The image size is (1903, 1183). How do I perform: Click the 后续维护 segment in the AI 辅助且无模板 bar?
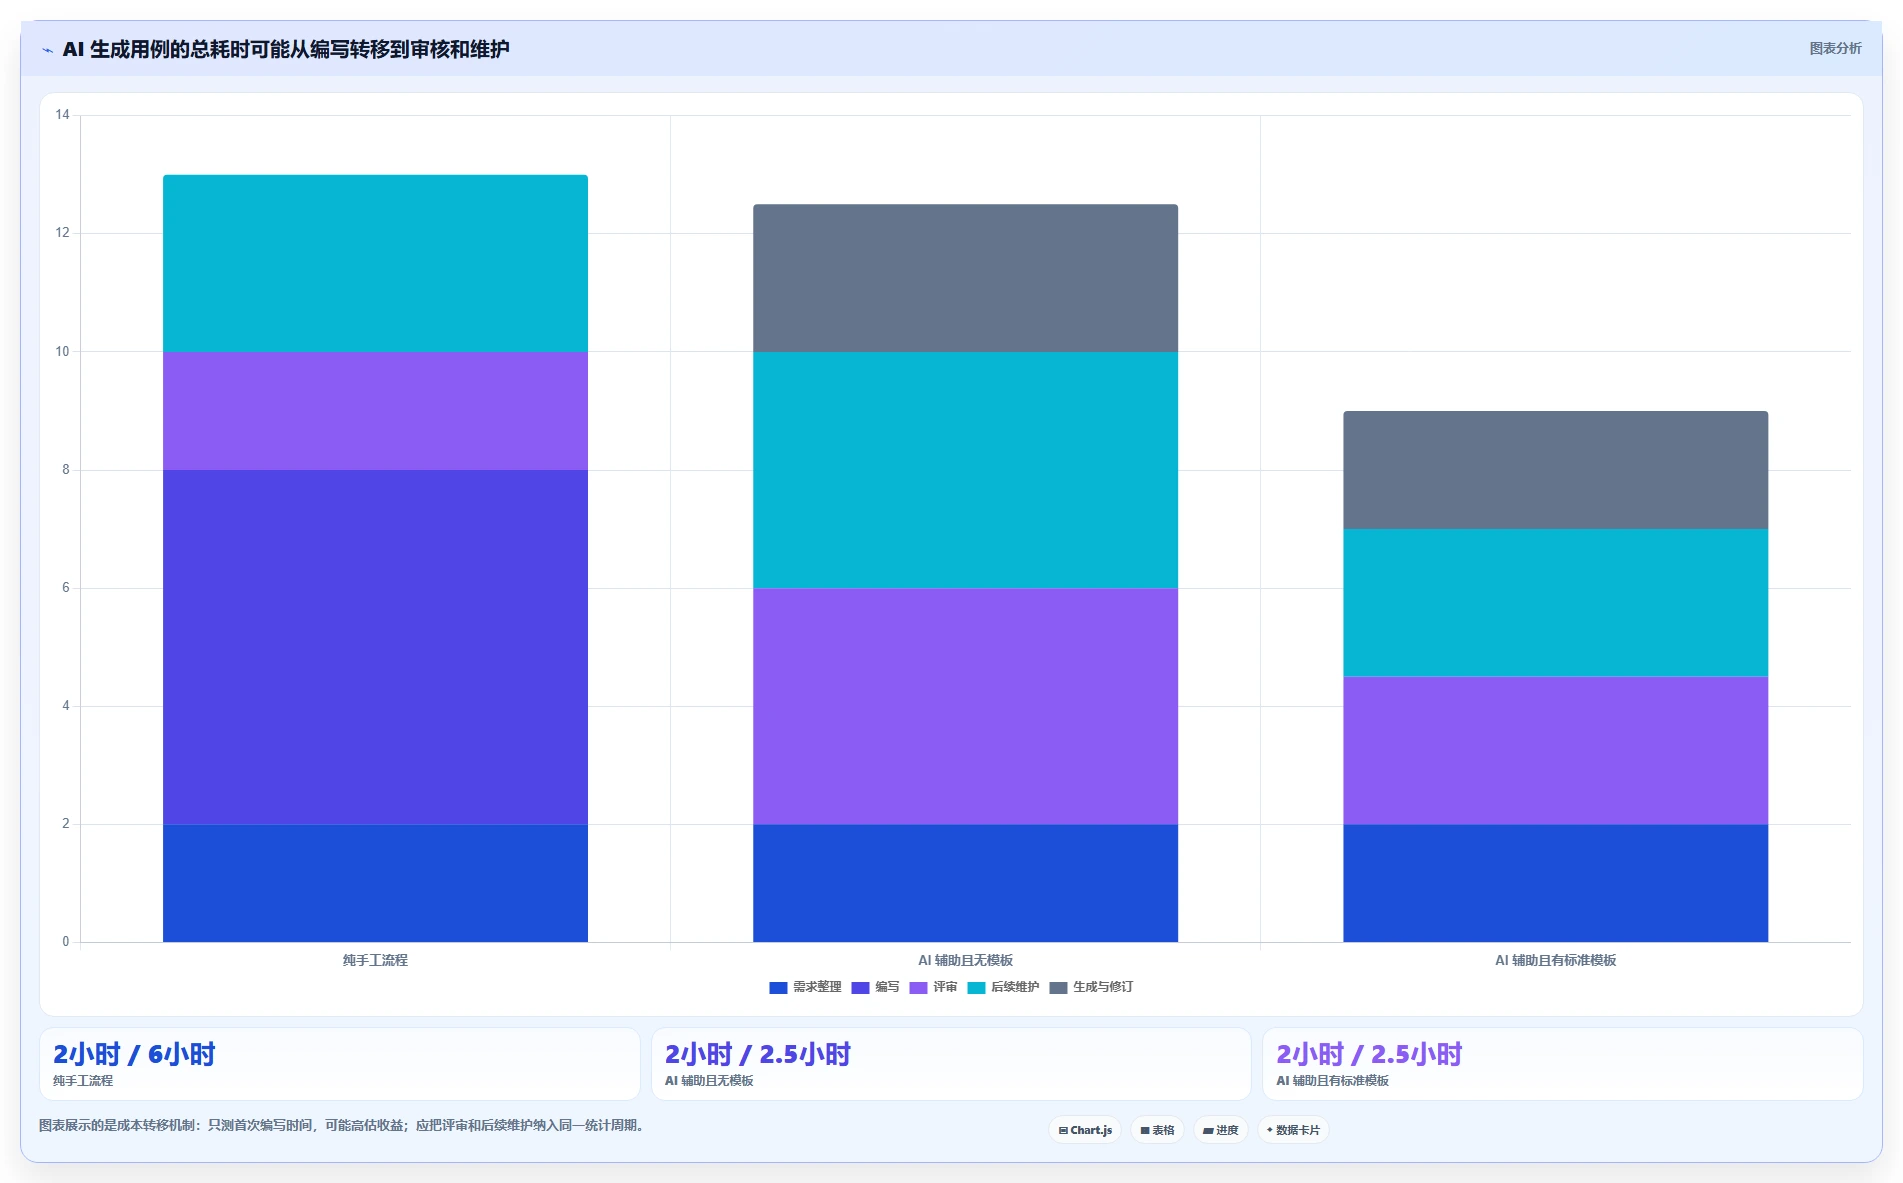pyautogui.click(x=965, y=470)
